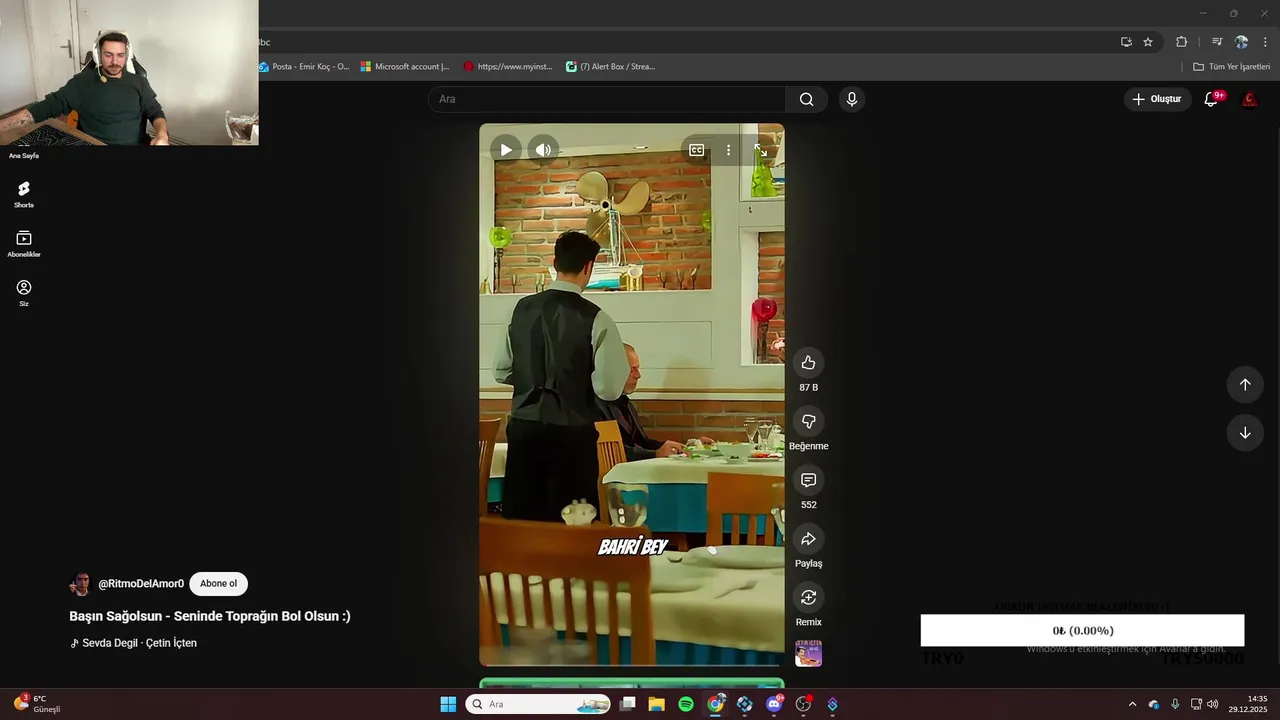Open the https://www.myinst... bookmark
The image size is (1280, 720).
[508, 67]
